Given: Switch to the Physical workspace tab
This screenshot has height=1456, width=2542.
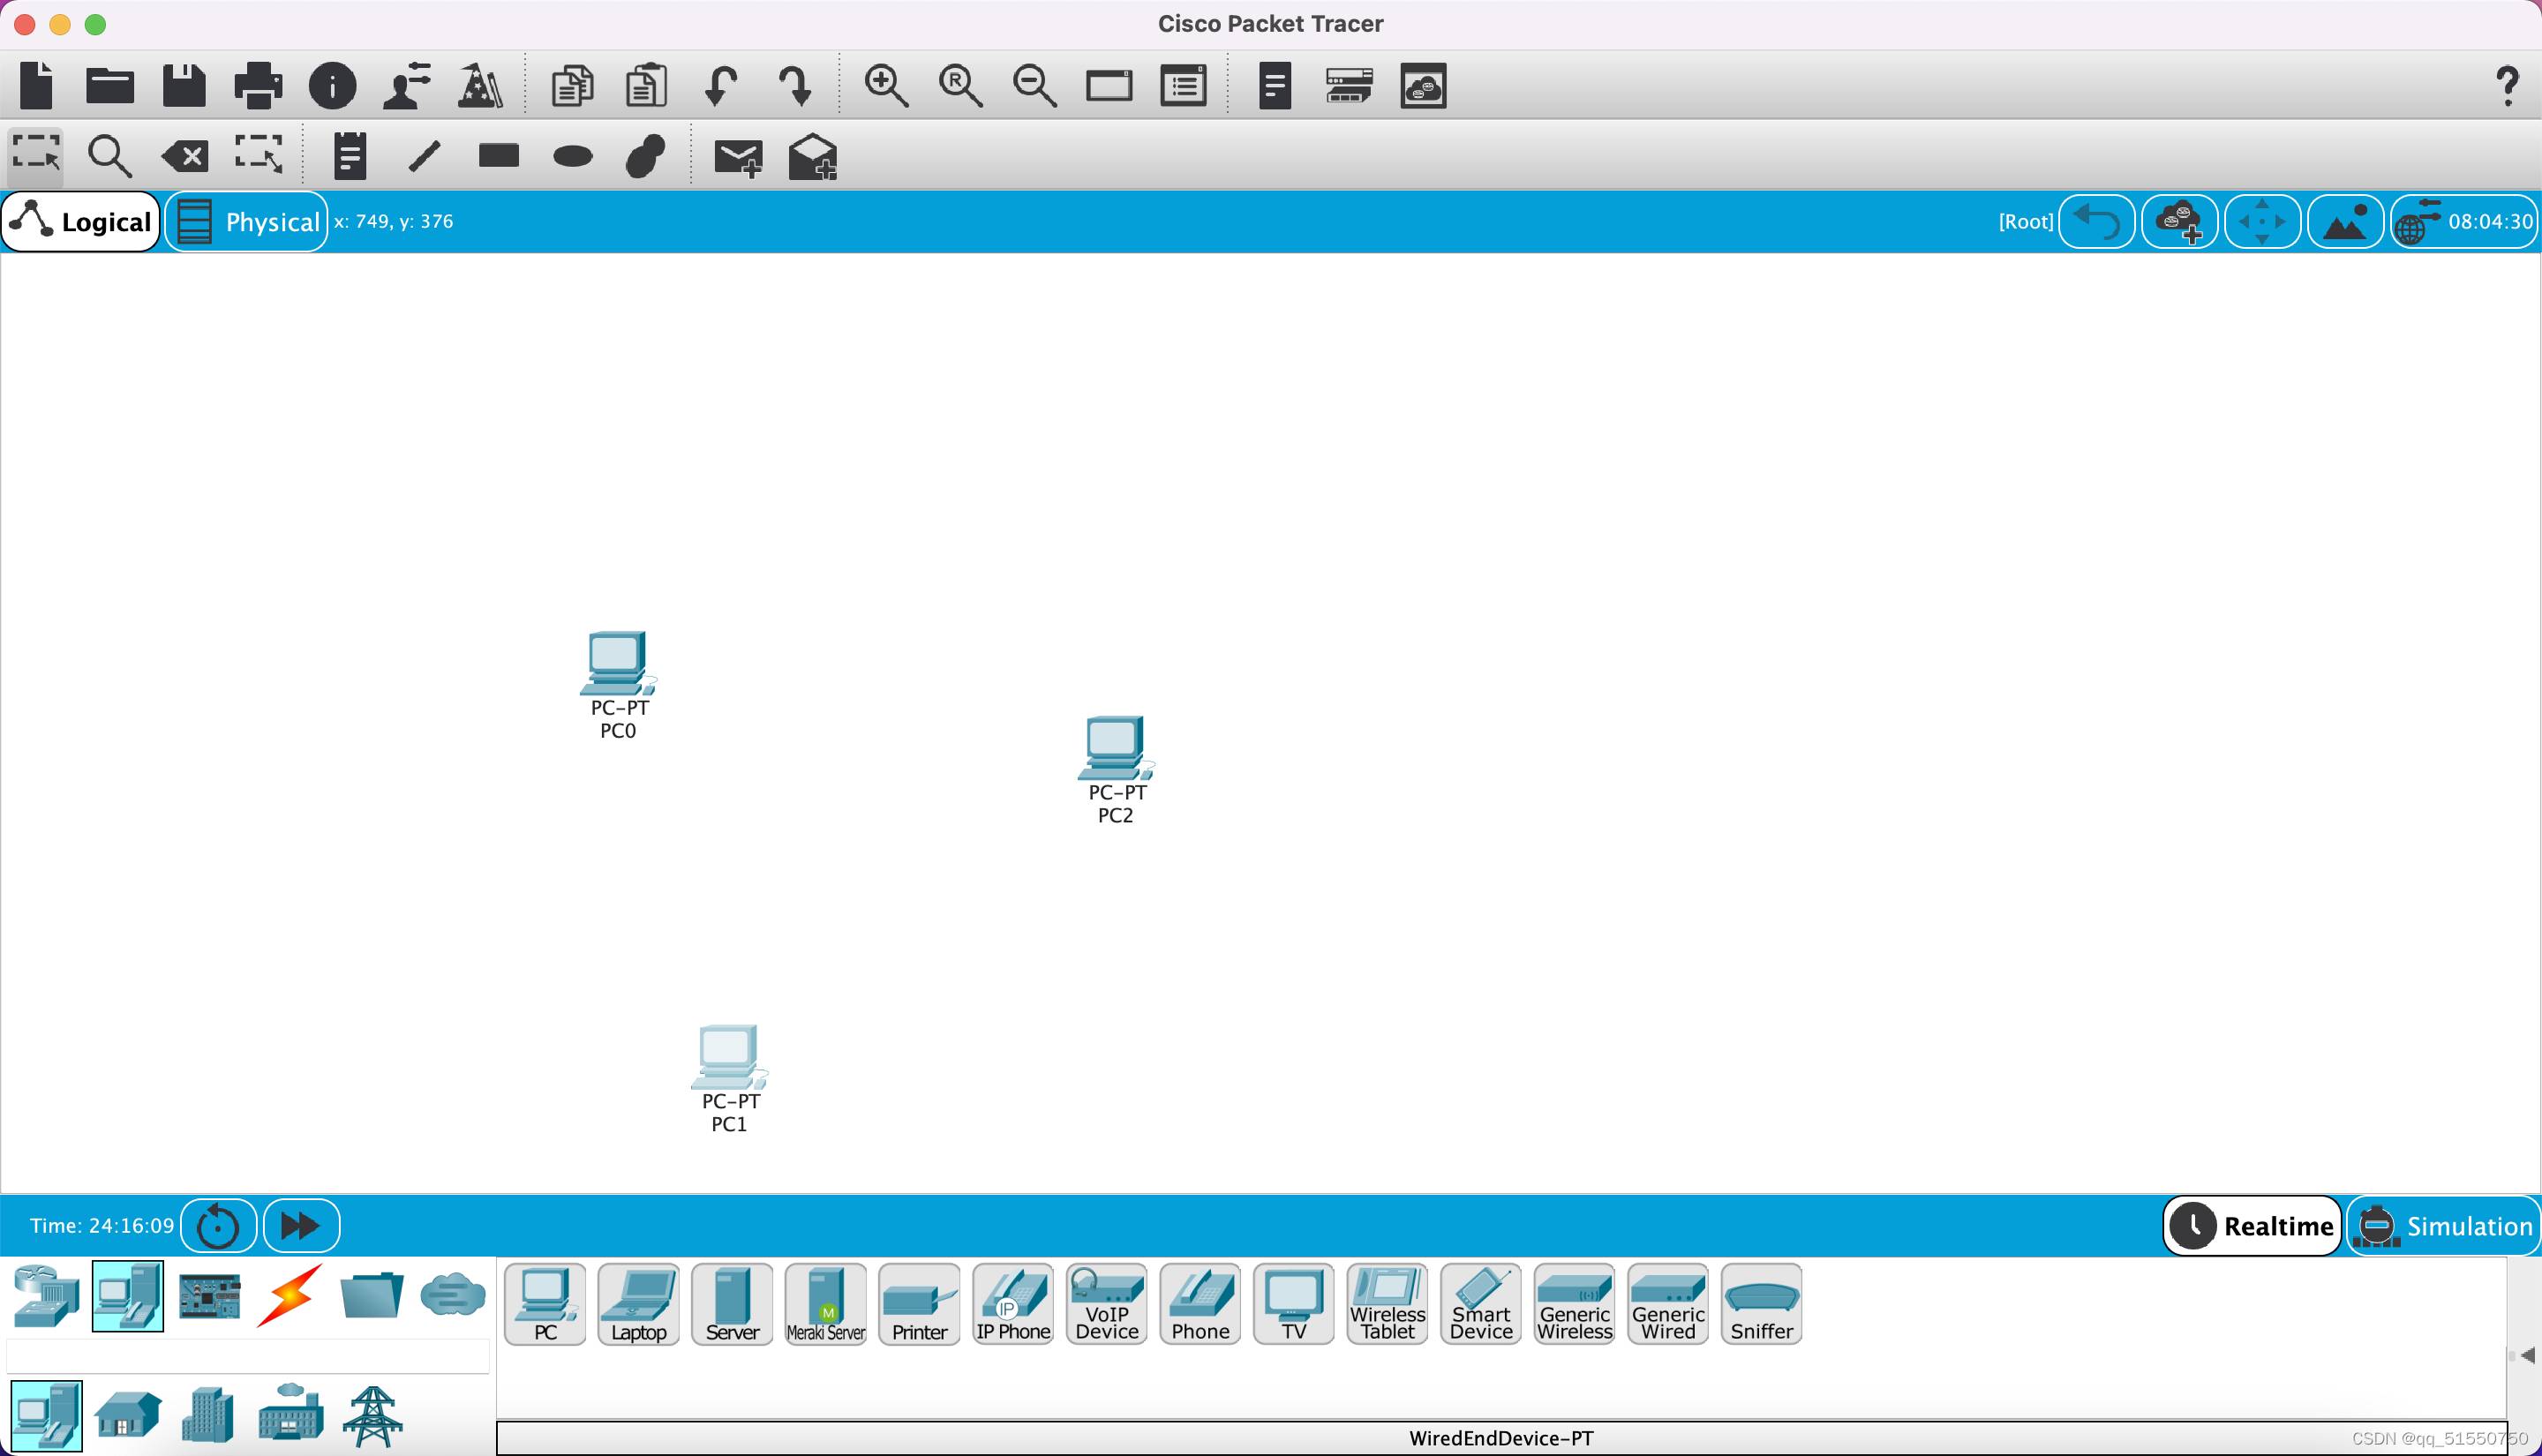Looking at the screenshot, I should (247, 221).
